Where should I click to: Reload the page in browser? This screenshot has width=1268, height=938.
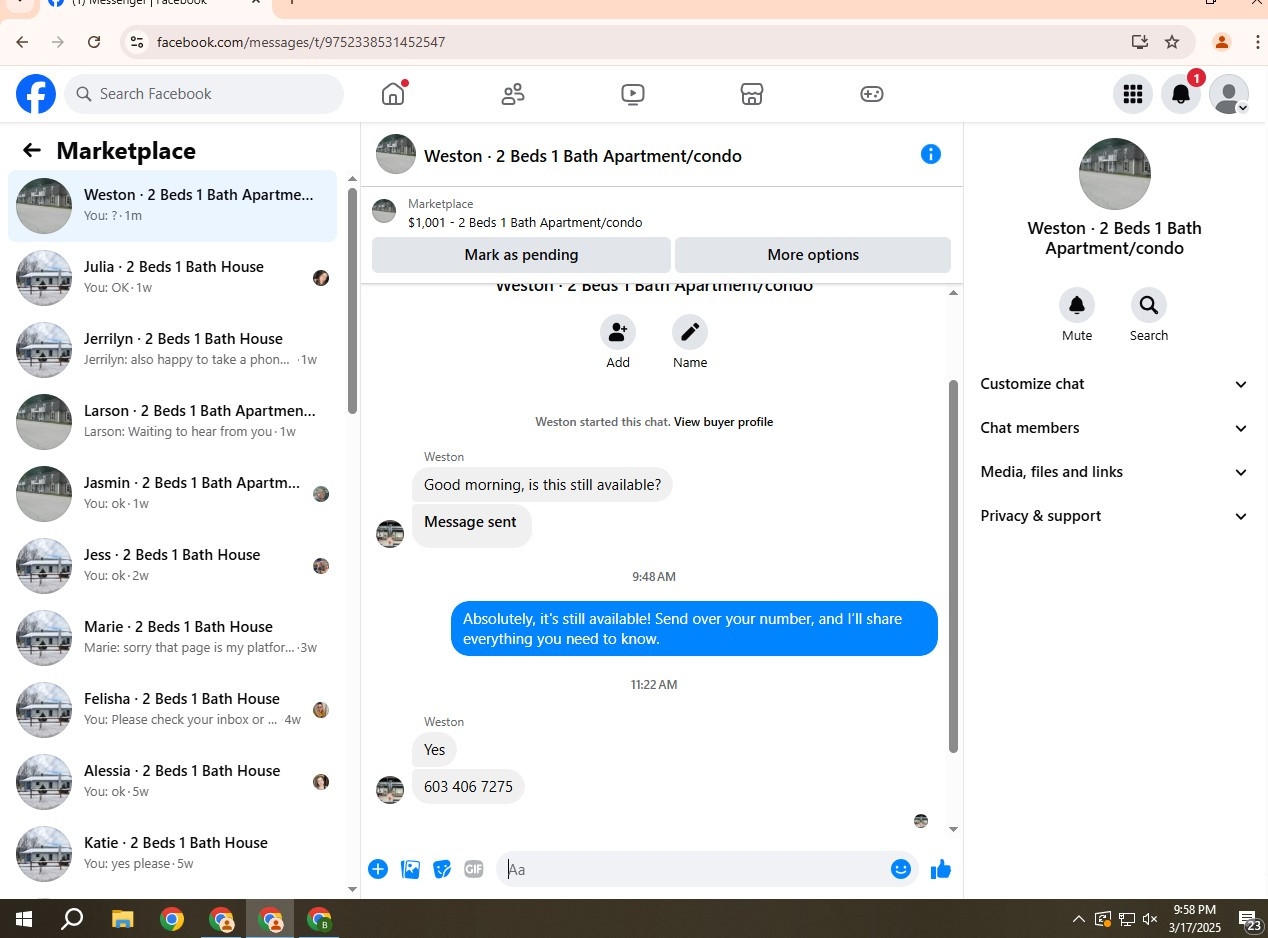click(x=94, y=42)
